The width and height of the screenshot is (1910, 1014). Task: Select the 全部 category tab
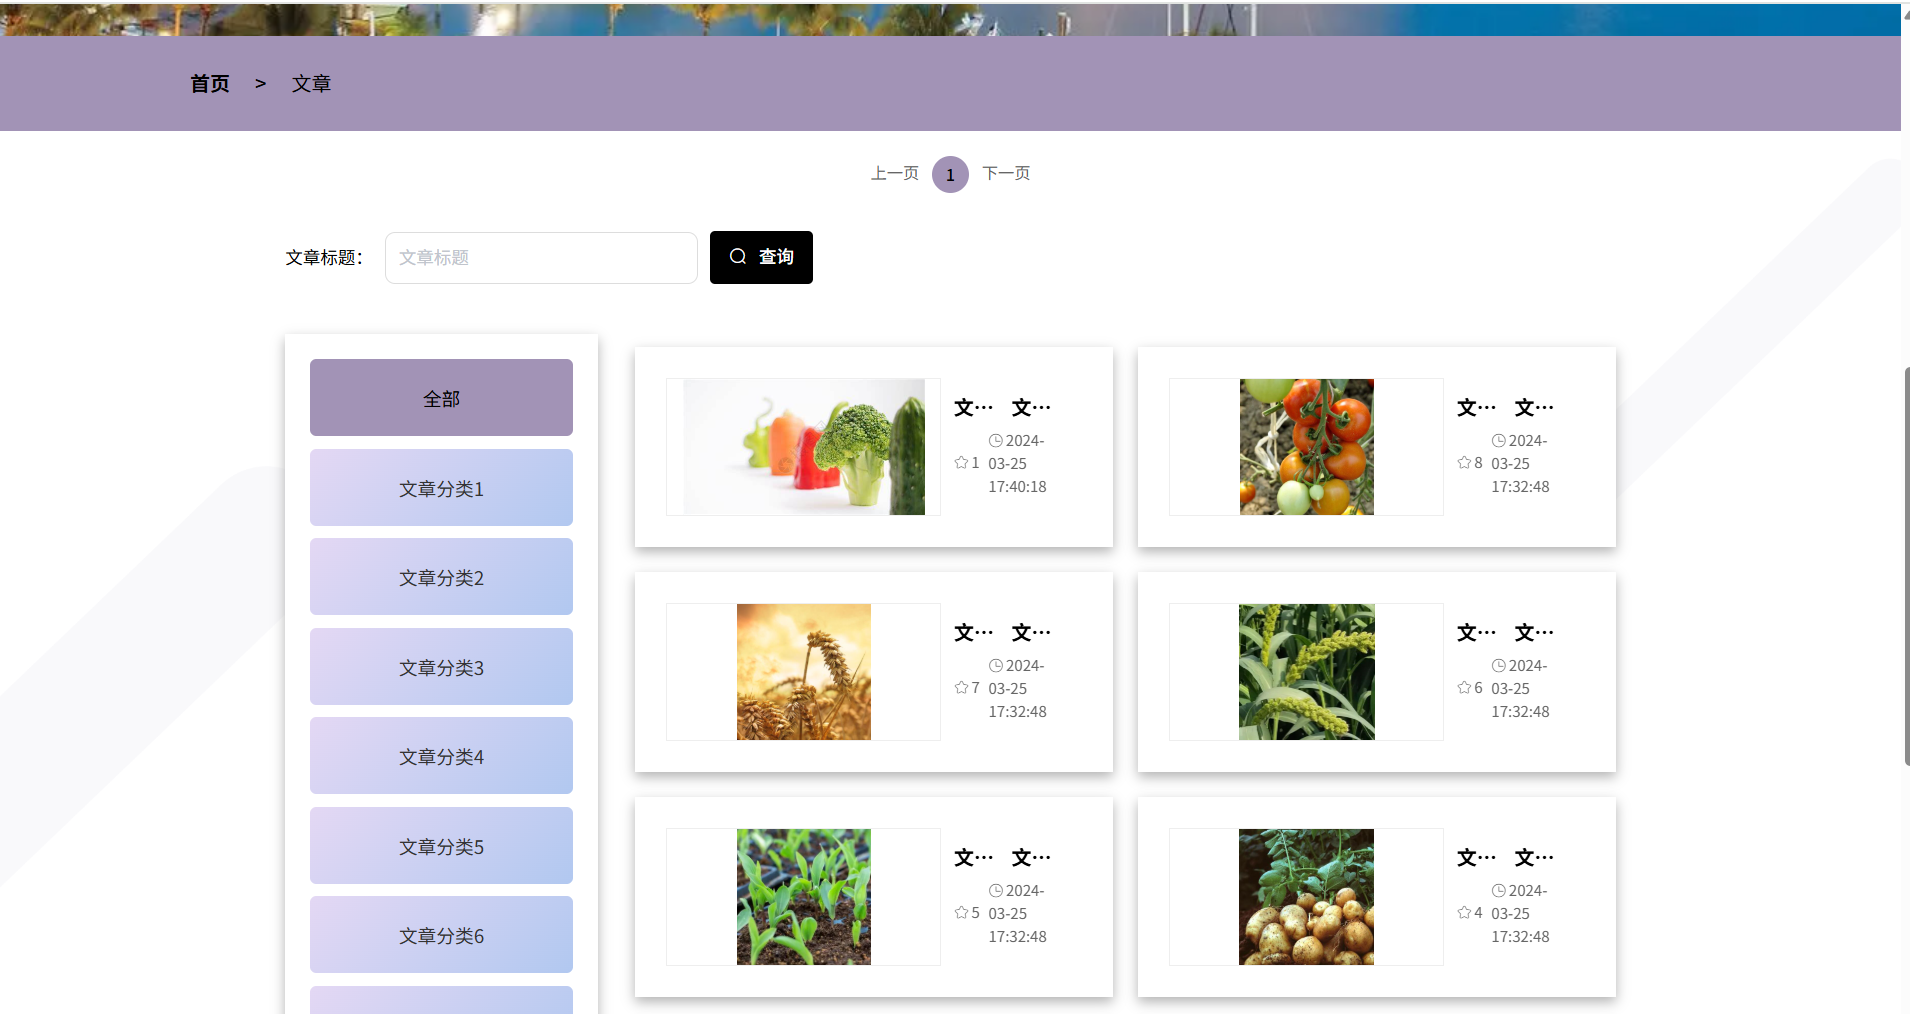coord(441,397)
